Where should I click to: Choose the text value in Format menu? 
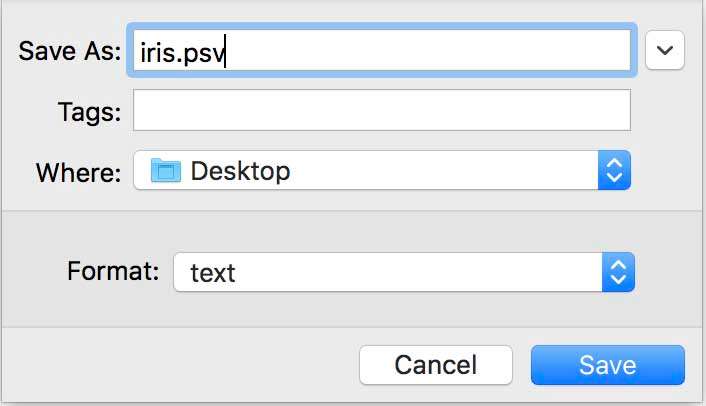point(213,273)
